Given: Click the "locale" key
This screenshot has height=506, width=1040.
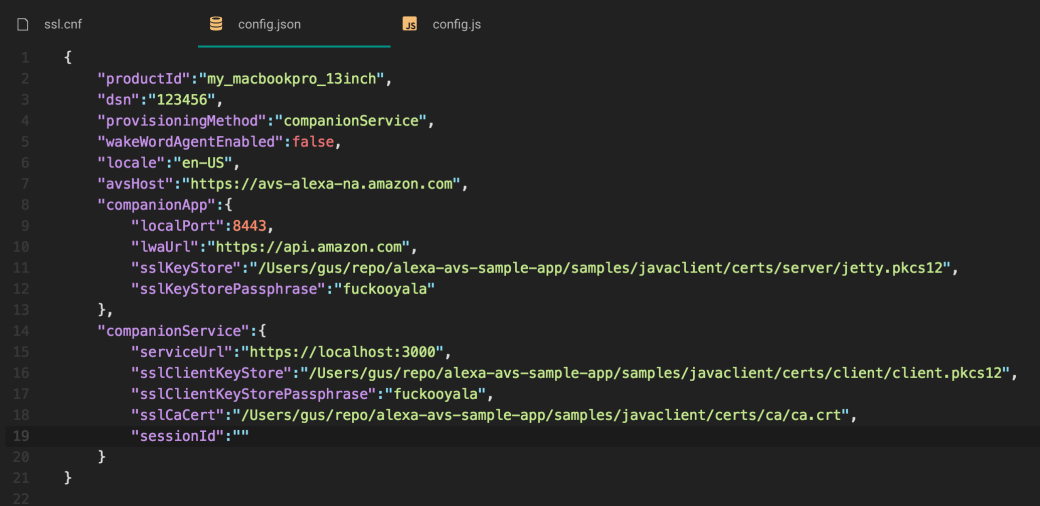Looking at the screenshot, I should tap(131, 163).
